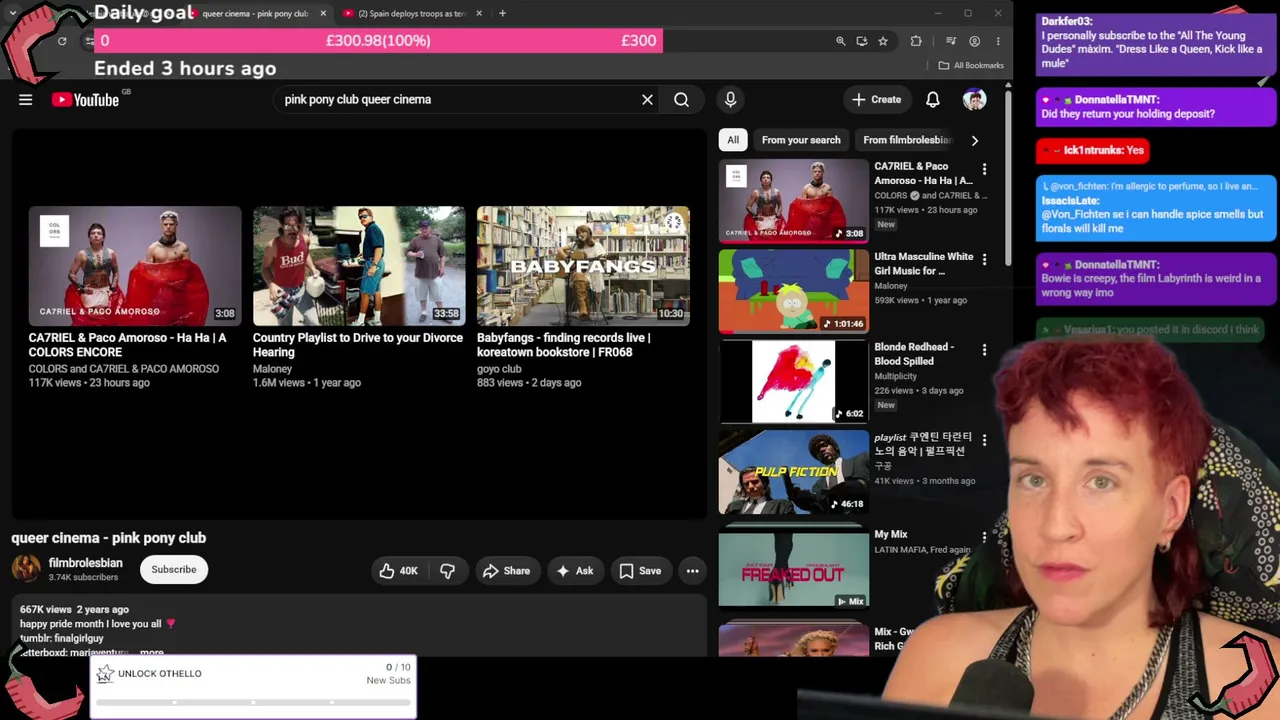
Task: Open options for Ultra Masculine White Girl video
Action: (984, 259)
